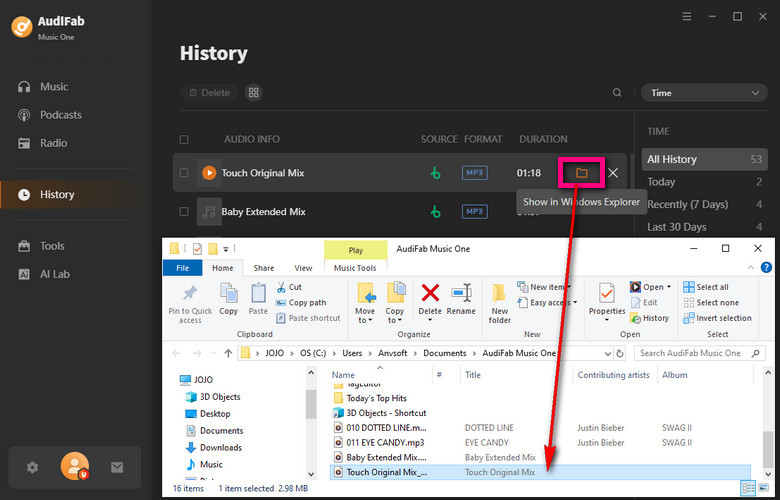Click the Paste ribbon button

click(x=258, y=300)
